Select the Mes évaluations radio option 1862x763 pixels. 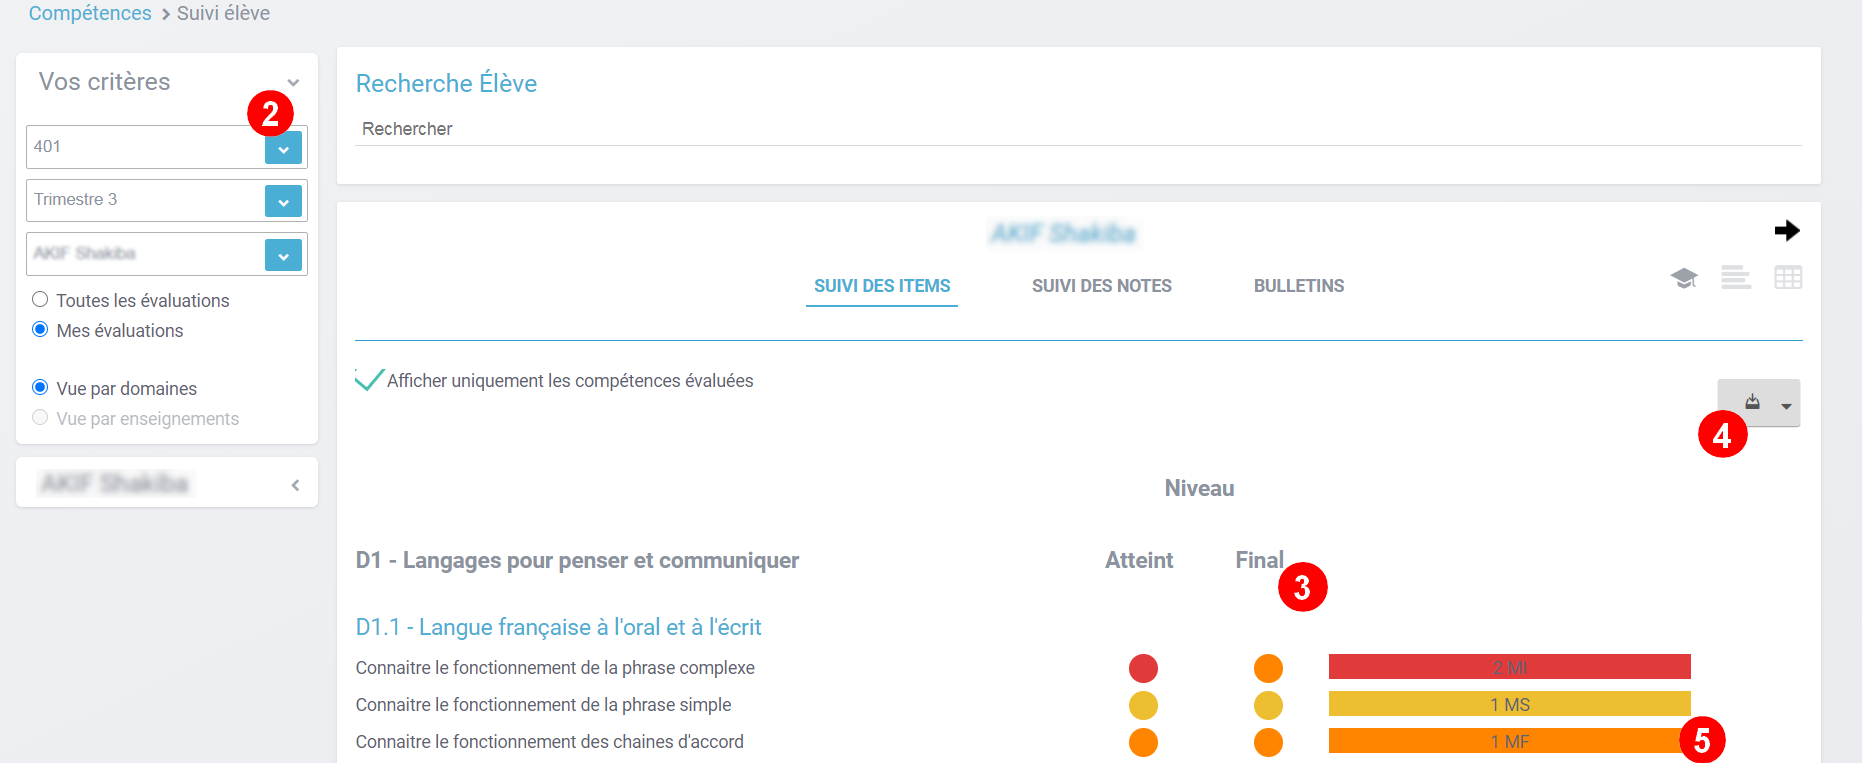pyautogui.click(x=40, y=330)
